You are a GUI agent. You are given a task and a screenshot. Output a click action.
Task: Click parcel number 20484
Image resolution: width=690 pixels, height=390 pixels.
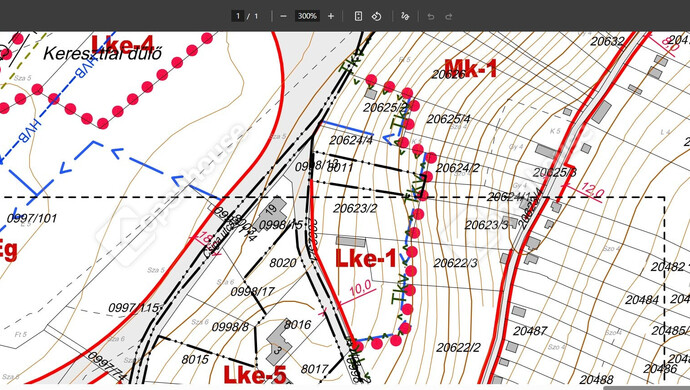click(642, 300)
